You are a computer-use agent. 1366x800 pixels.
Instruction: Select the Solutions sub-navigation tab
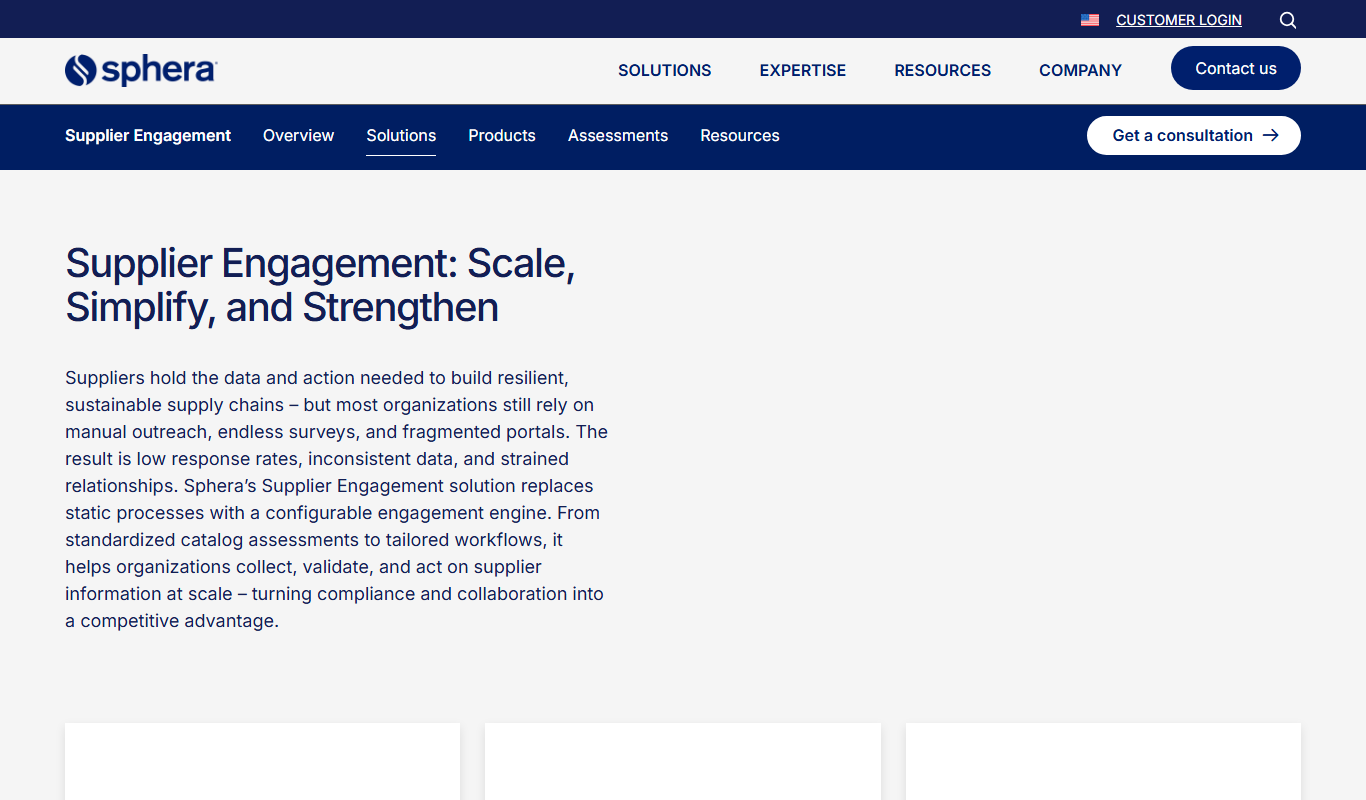pos(401,135)
